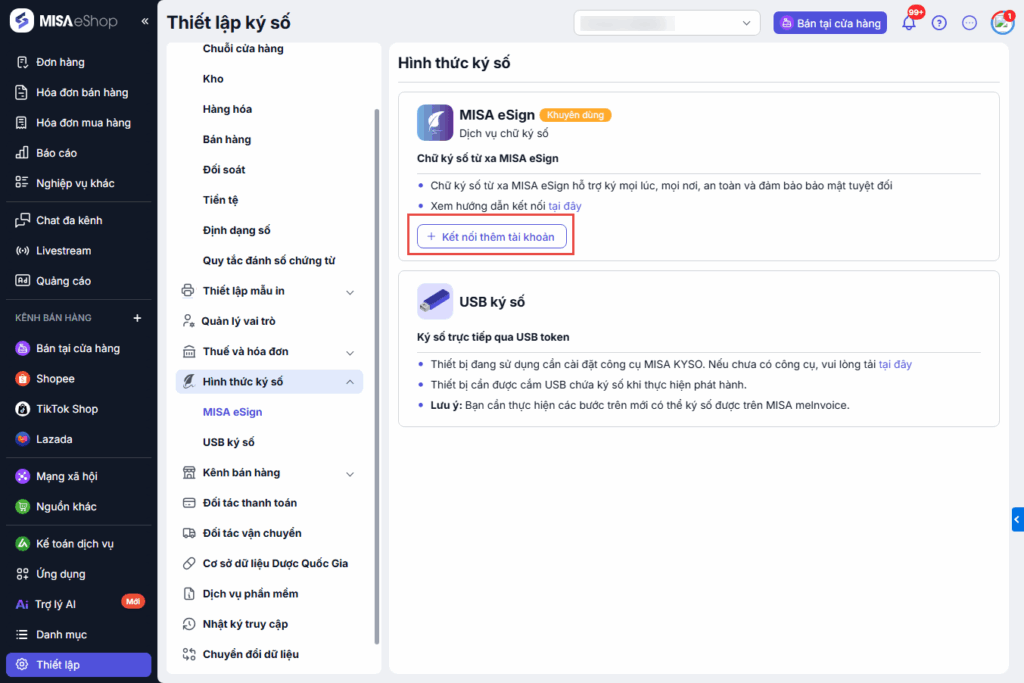Viewport: 1024px width, 683px height.
Task: Expand the right side panel arrow
Action: 1017,520
